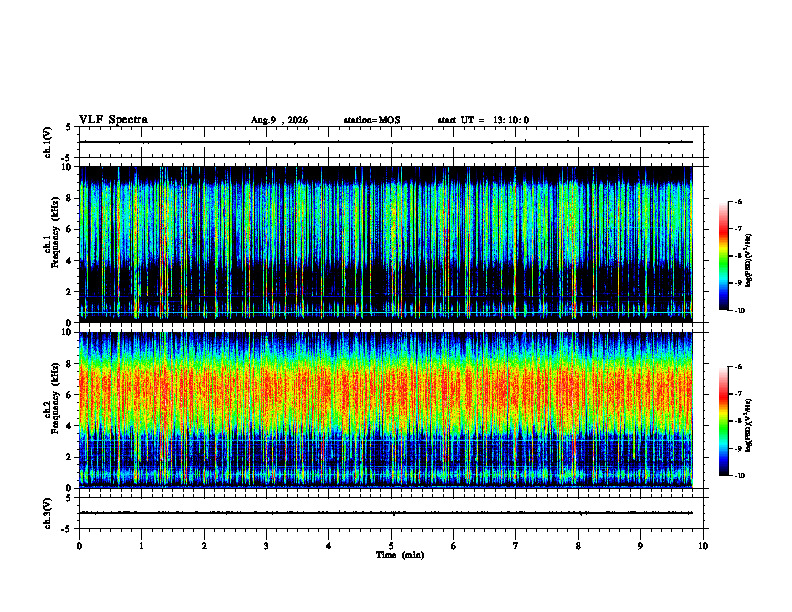Click the ch.3 voltage waveform trace panel
This screenshot has width=792, height=612.
tap(391, 513)
